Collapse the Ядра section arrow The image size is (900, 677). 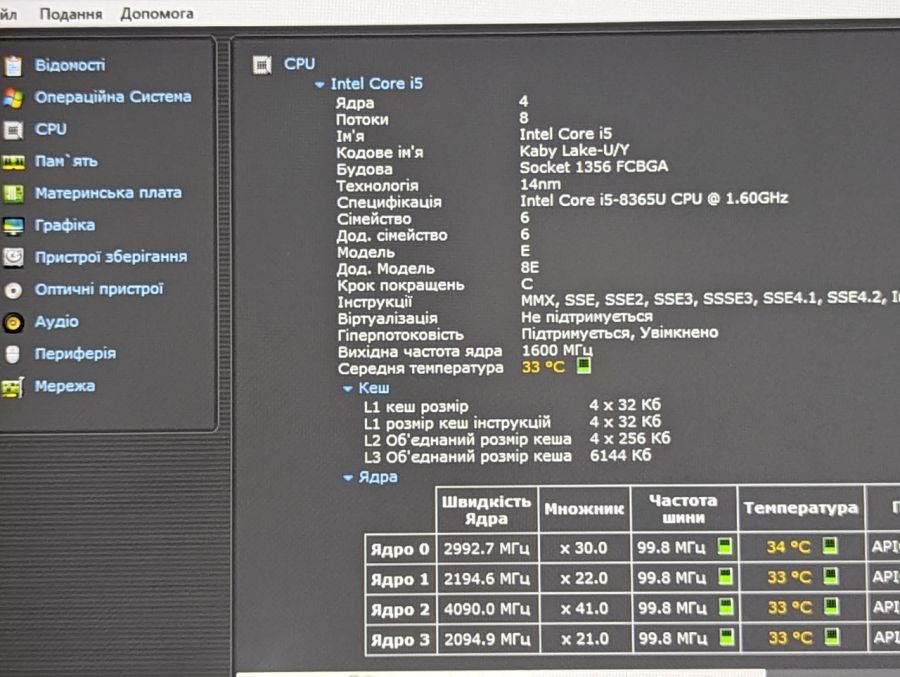(x=348, y=478)
